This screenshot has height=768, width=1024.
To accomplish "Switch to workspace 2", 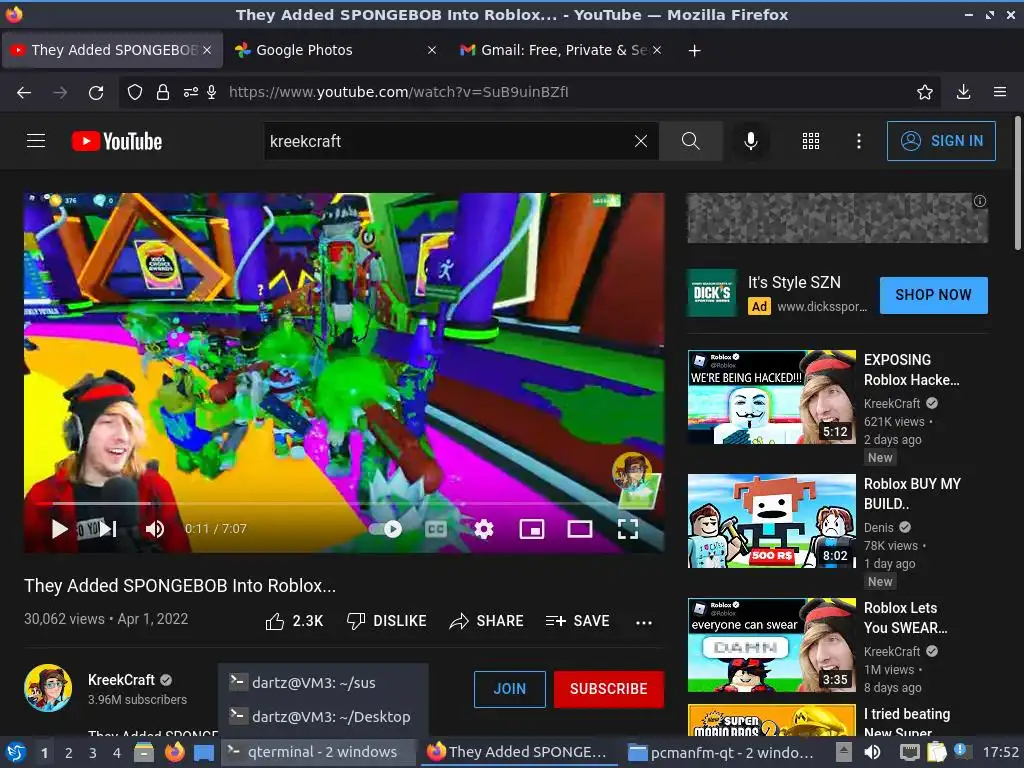I will [x=69, y=753].
